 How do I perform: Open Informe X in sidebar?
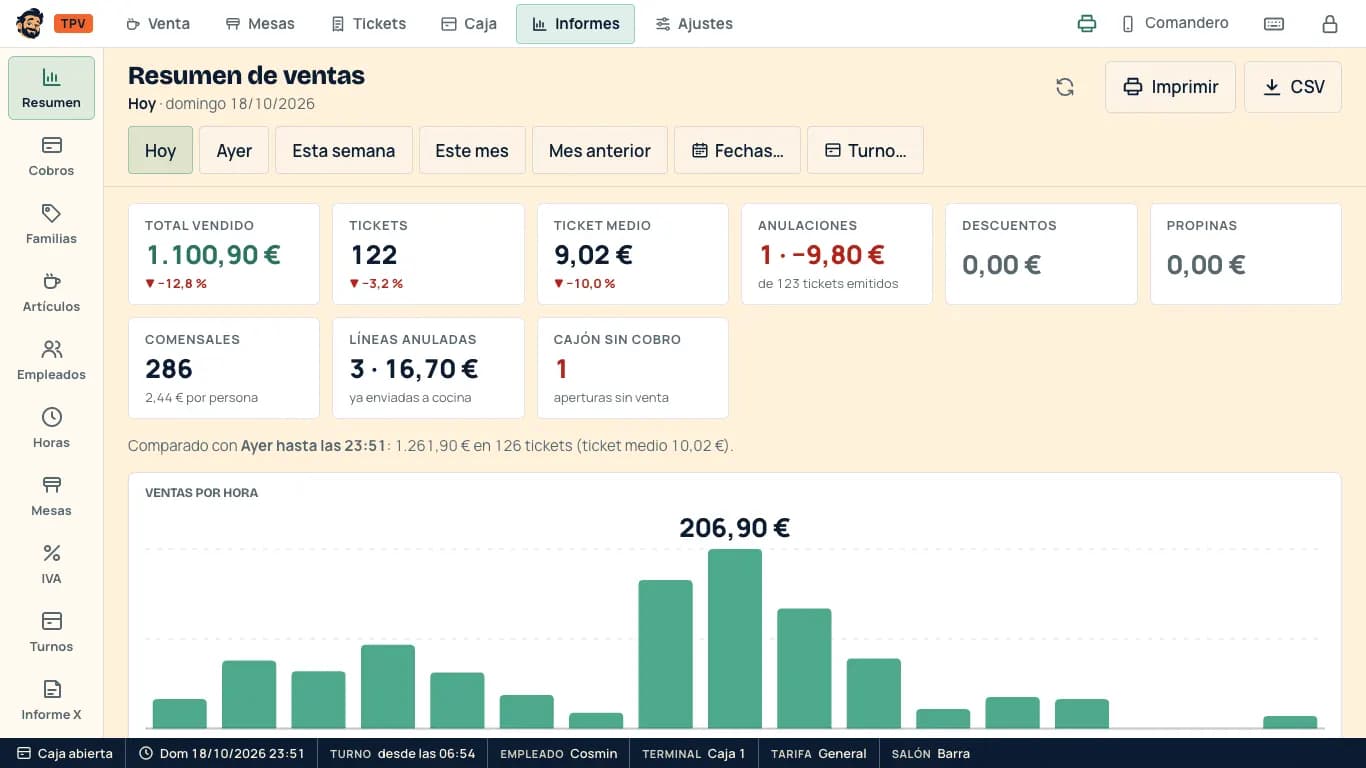pyautogui.click(x=51, y=700)
